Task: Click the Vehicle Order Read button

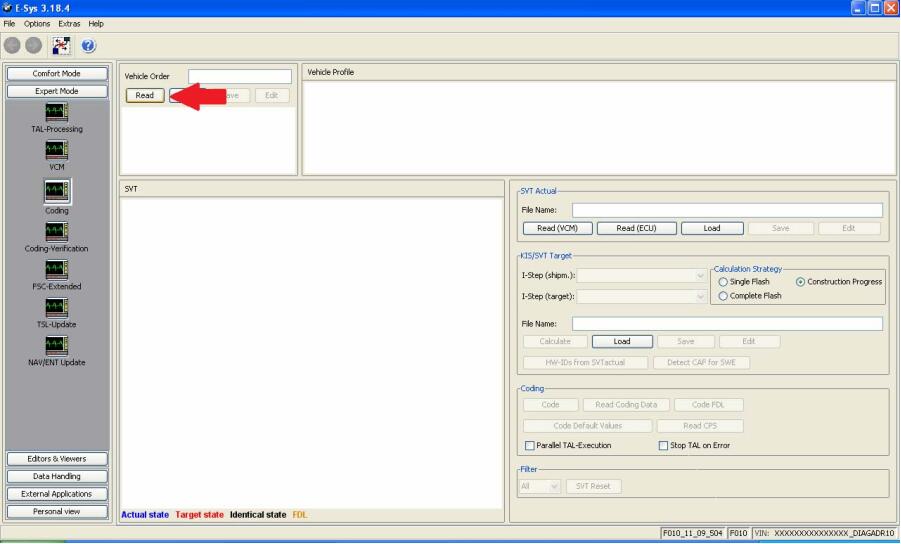Action: pos(145,95)
